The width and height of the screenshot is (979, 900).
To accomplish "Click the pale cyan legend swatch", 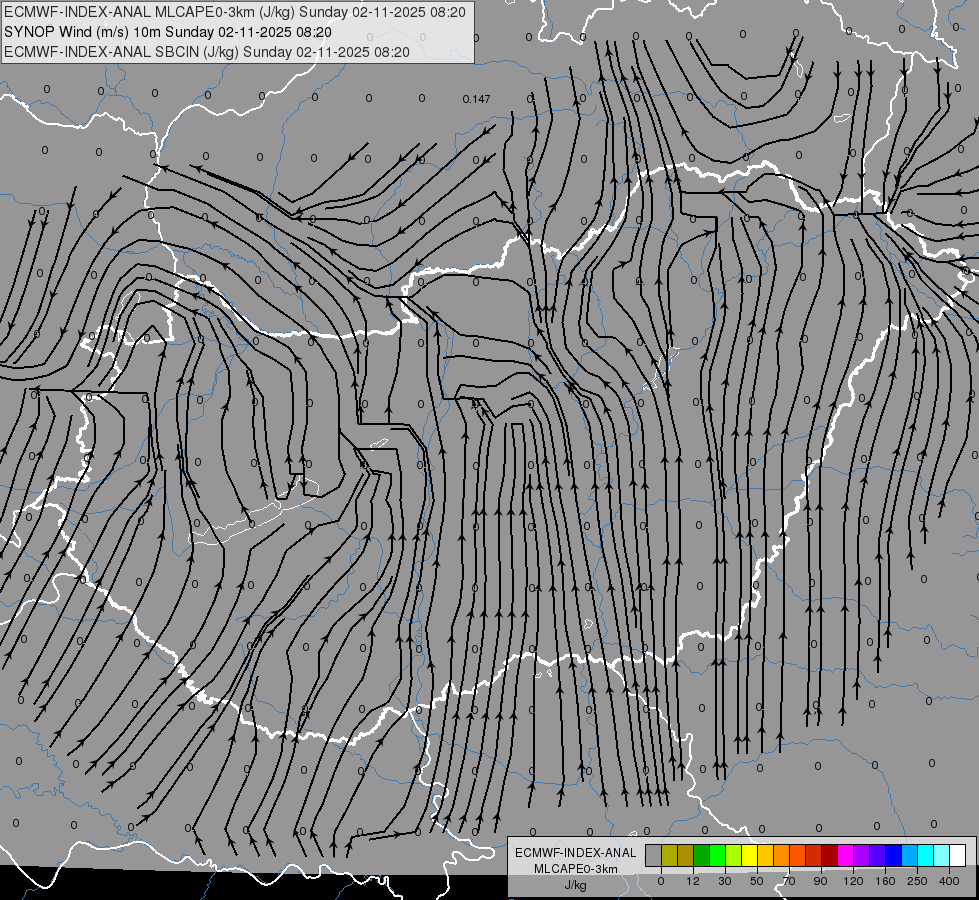I will (942, 855).
